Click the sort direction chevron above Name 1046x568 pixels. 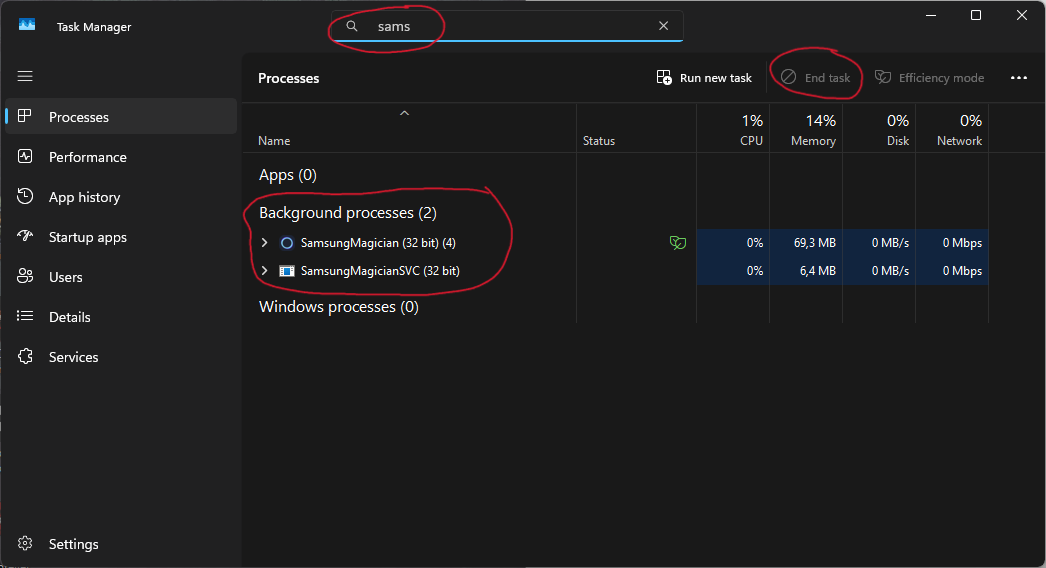point(404,113)
